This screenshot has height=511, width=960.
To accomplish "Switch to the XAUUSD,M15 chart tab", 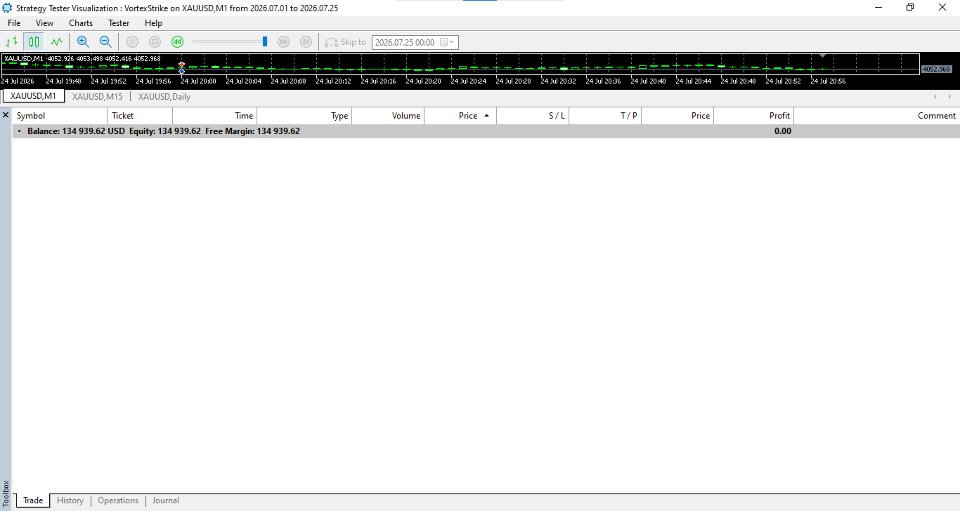I will 97,97.
